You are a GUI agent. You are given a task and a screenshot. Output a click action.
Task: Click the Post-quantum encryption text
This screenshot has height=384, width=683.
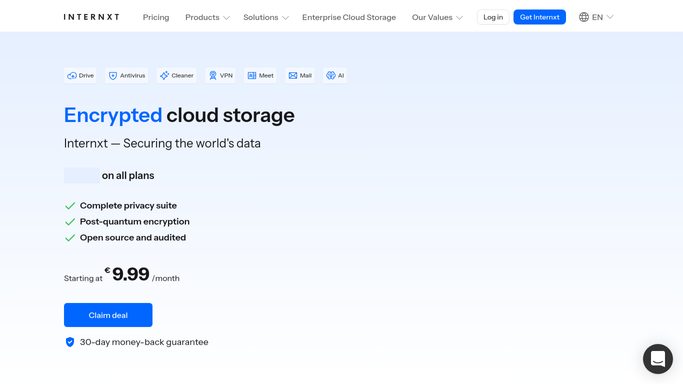(x=135, y=222)
